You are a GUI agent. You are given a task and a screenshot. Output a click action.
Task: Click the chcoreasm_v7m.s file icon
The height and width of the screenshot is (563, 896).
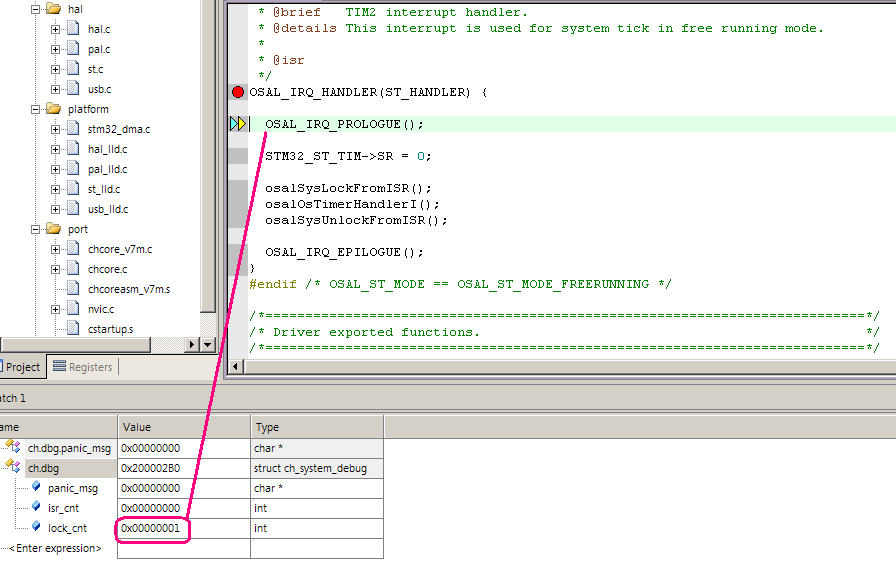[x=73, y=289]
